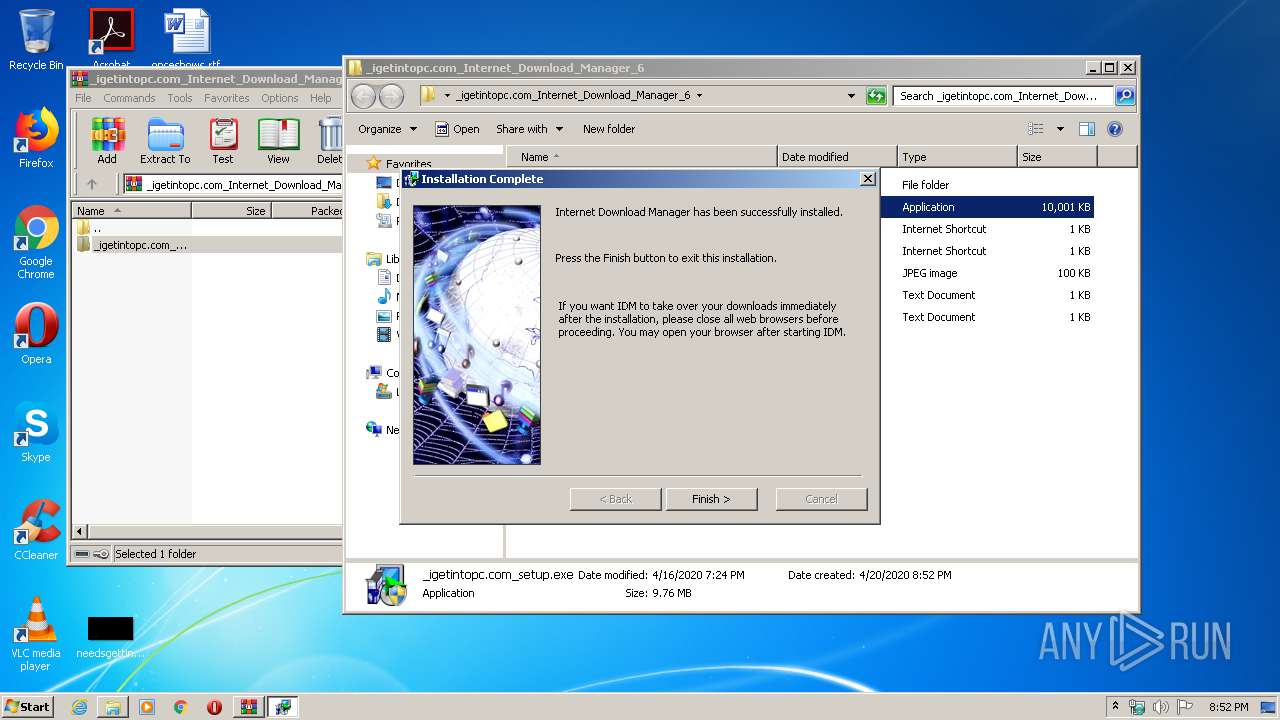Open VLC media player shortcut

[x=36, y=634]
